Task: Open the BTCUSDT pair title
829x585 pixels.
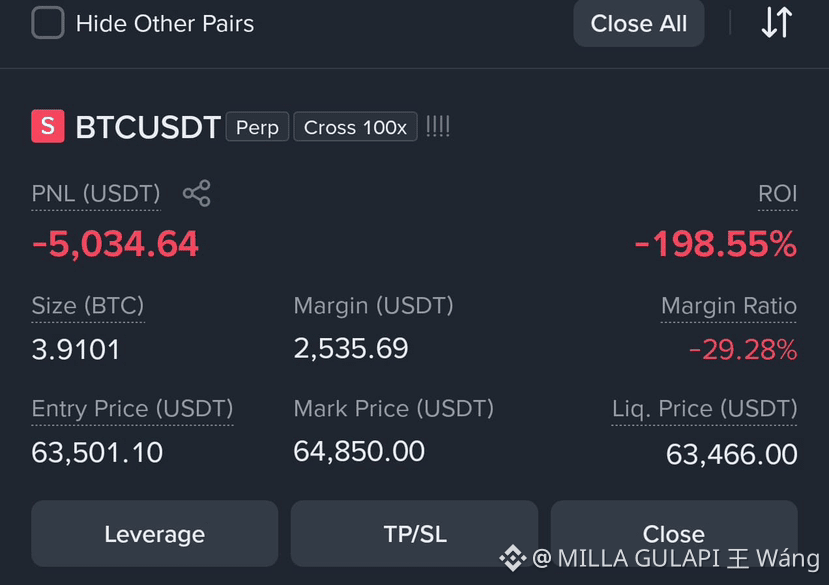Action: coord(148,127)
